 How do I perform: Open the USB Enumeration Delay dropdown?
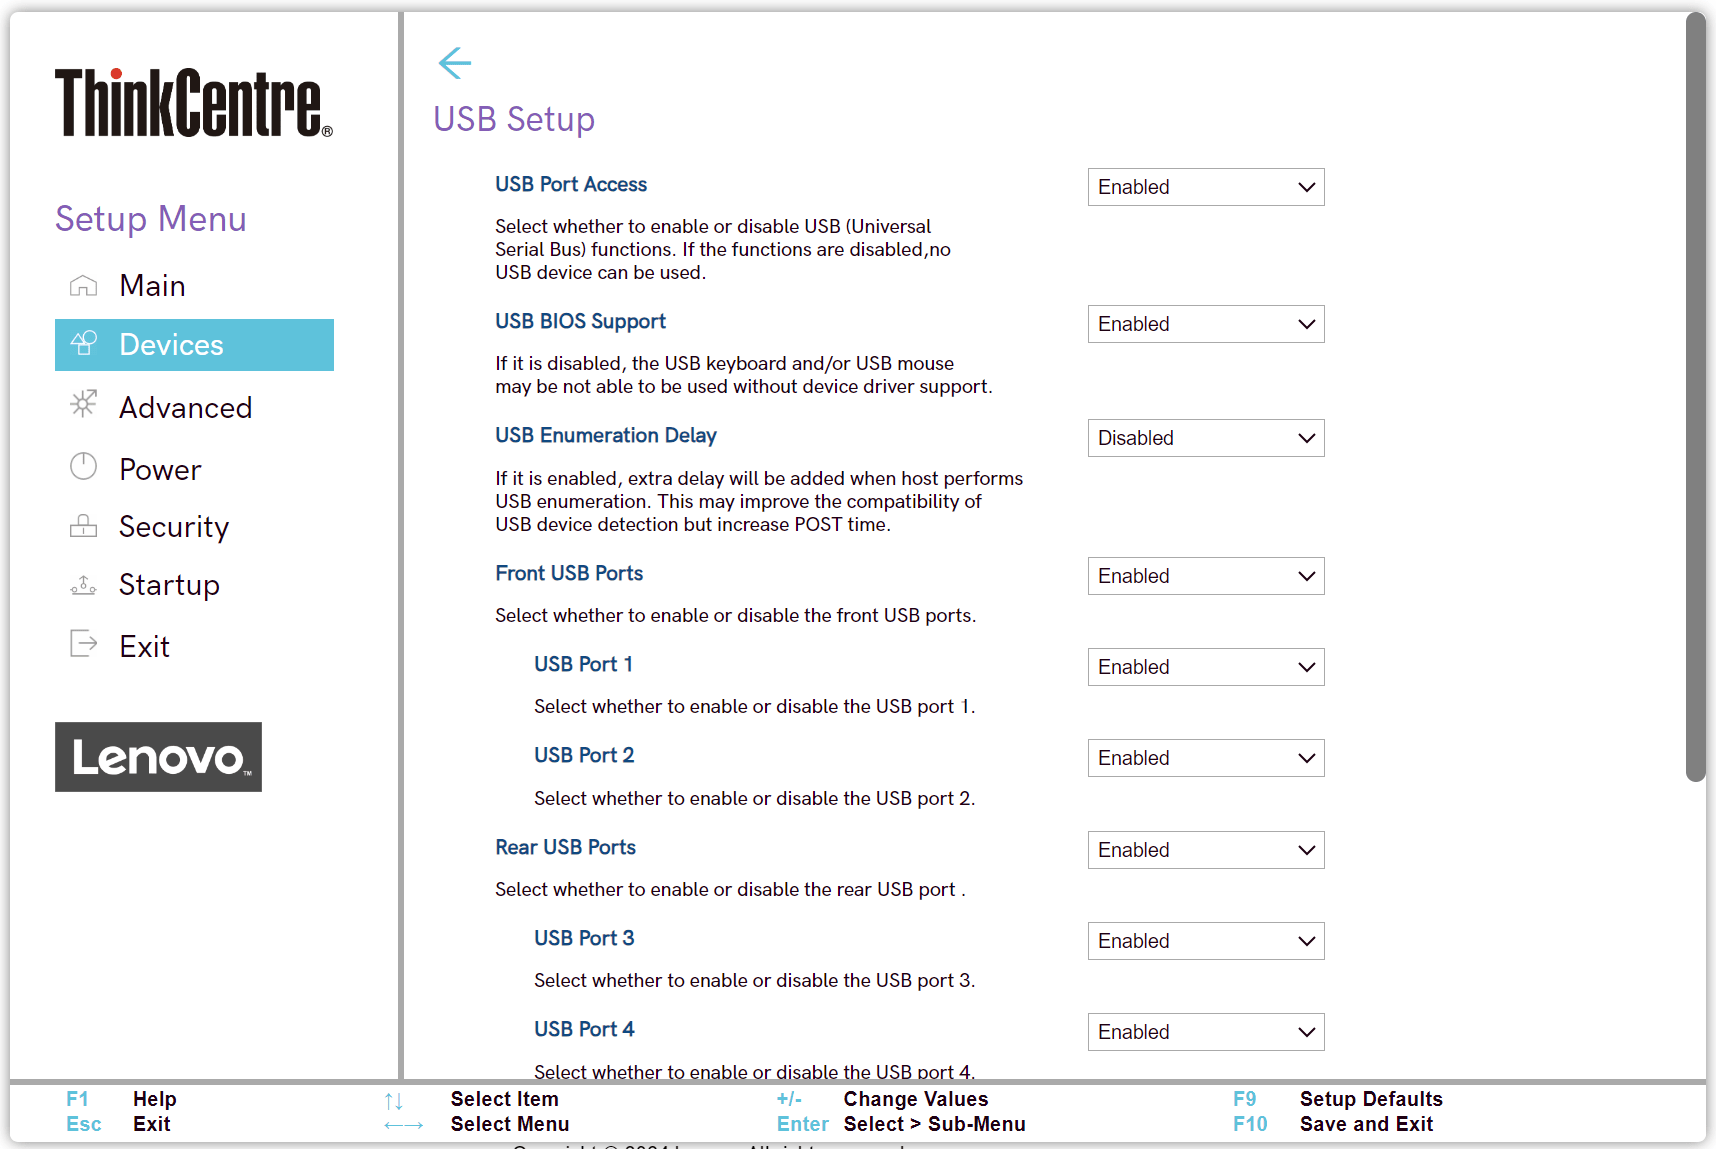[x=1206, y=438]
